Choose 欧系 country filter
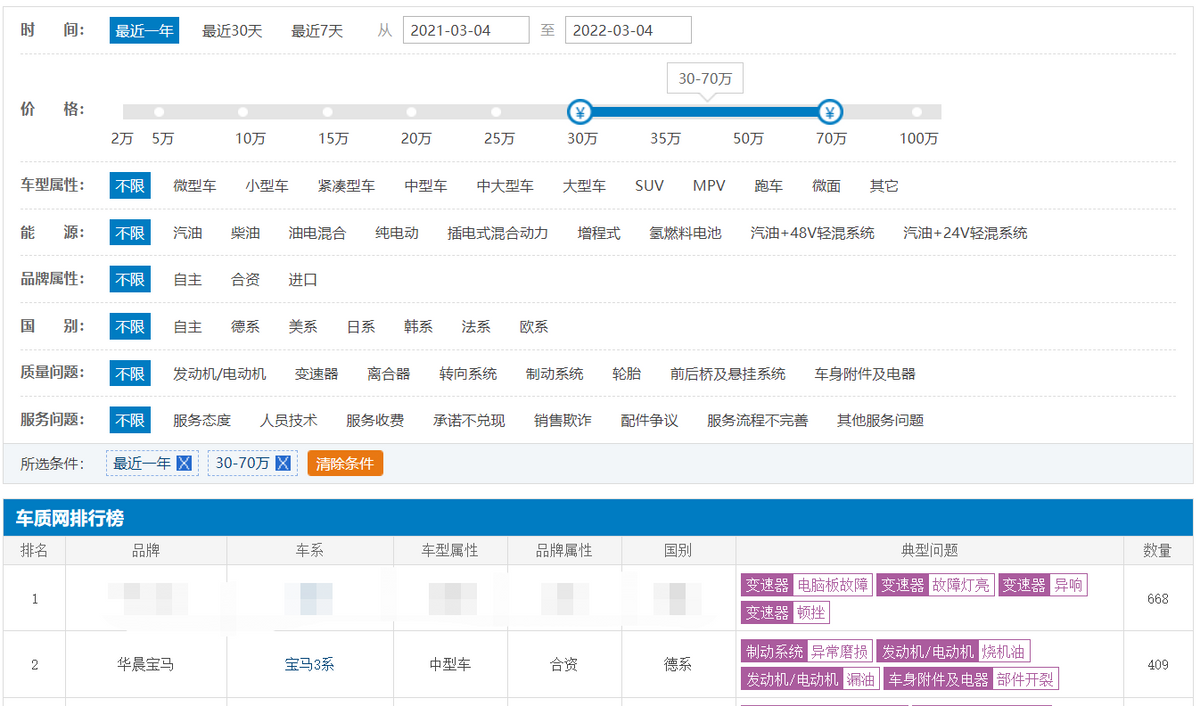This screenshot has height=706, width=1200. point(534,327)
